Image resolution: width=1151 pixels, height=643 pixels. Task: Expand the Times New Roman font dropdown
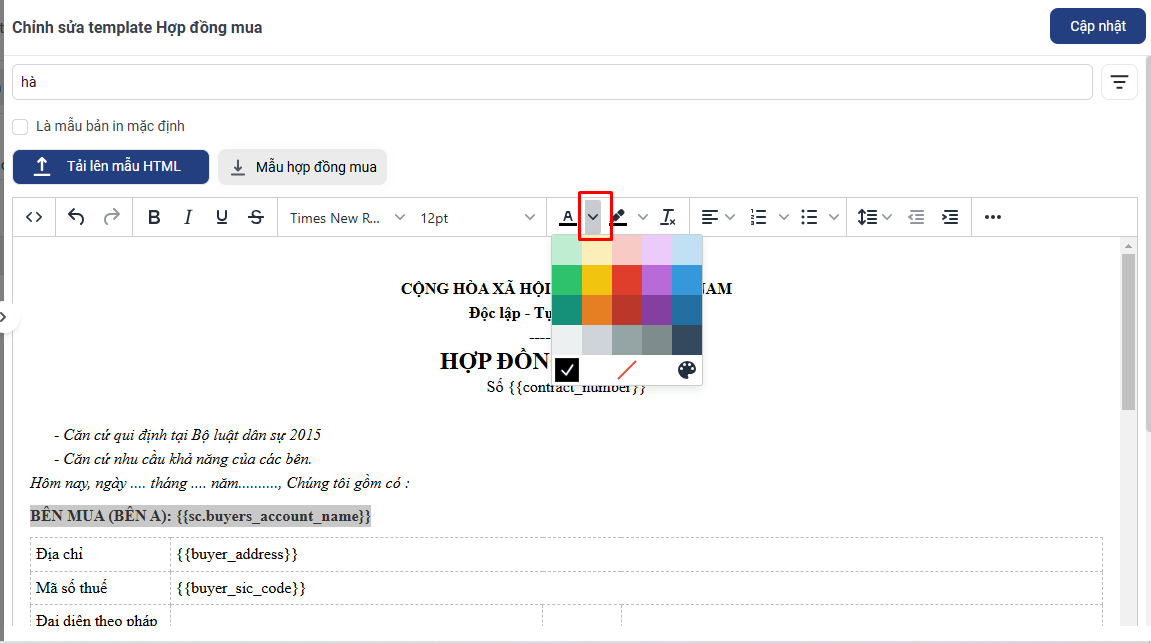click(347, 217)
